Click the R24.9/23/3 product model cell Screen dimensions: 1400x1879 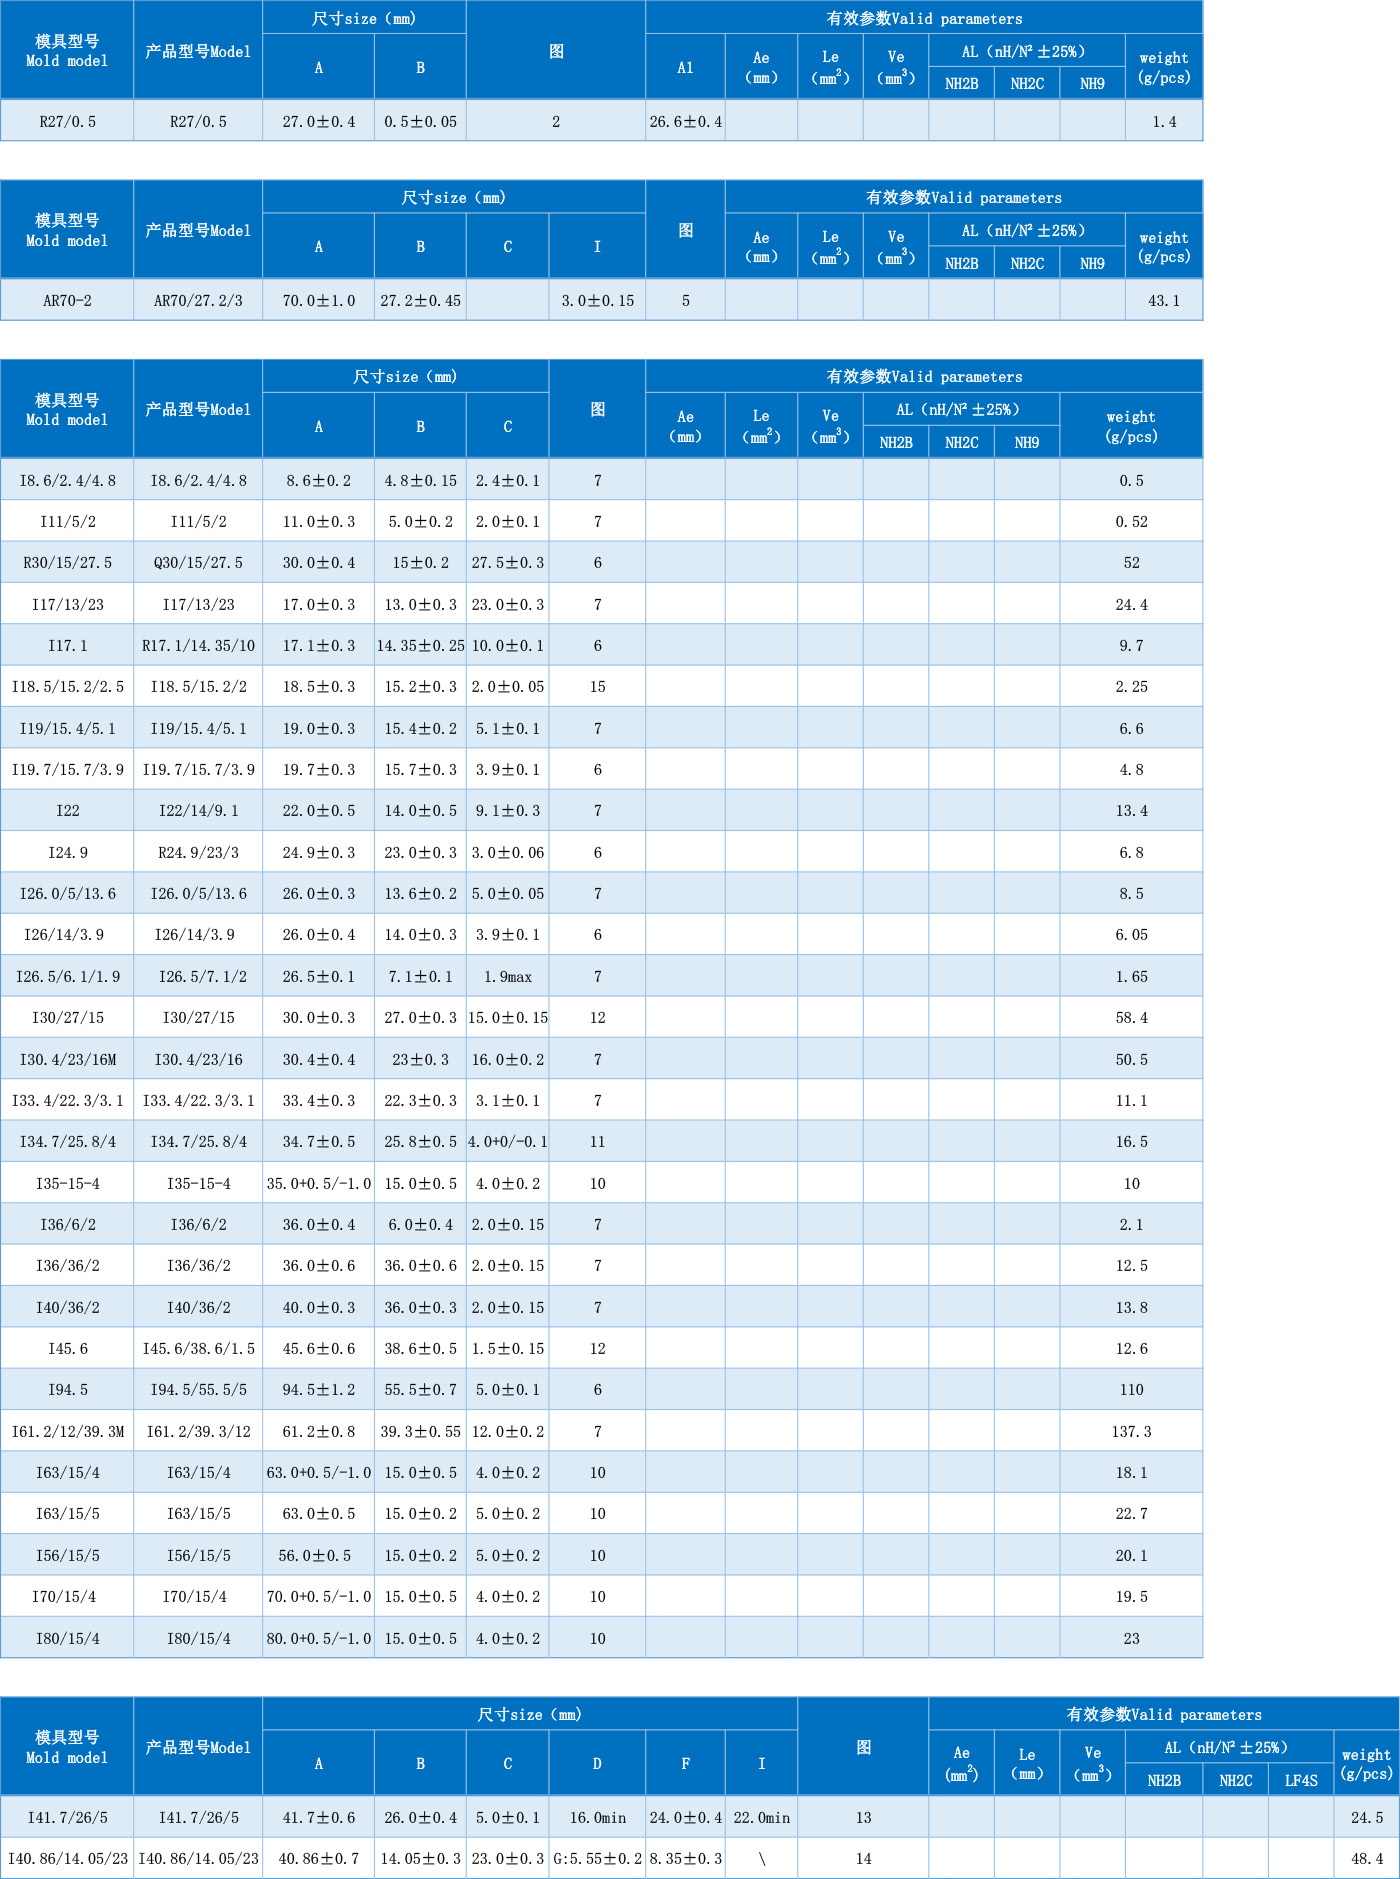pyautogui.click(x=198, y=853)
